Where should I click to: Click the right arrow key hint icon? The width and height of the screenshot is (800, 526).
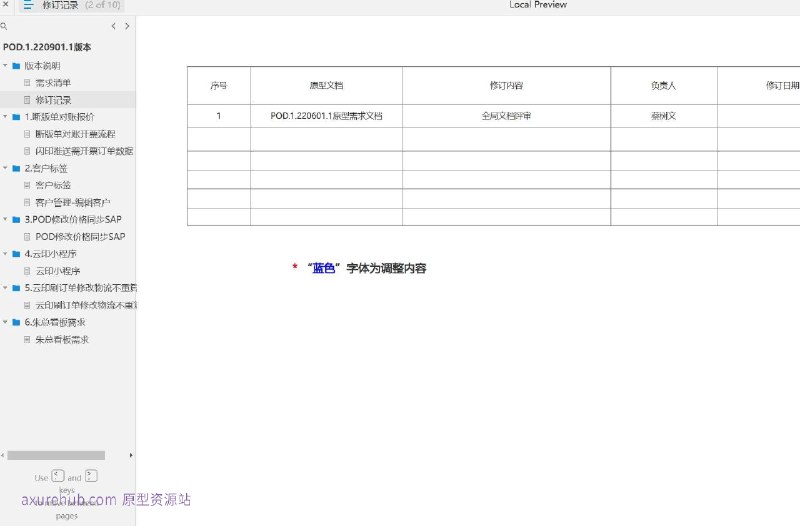click(x=91, y=476)
